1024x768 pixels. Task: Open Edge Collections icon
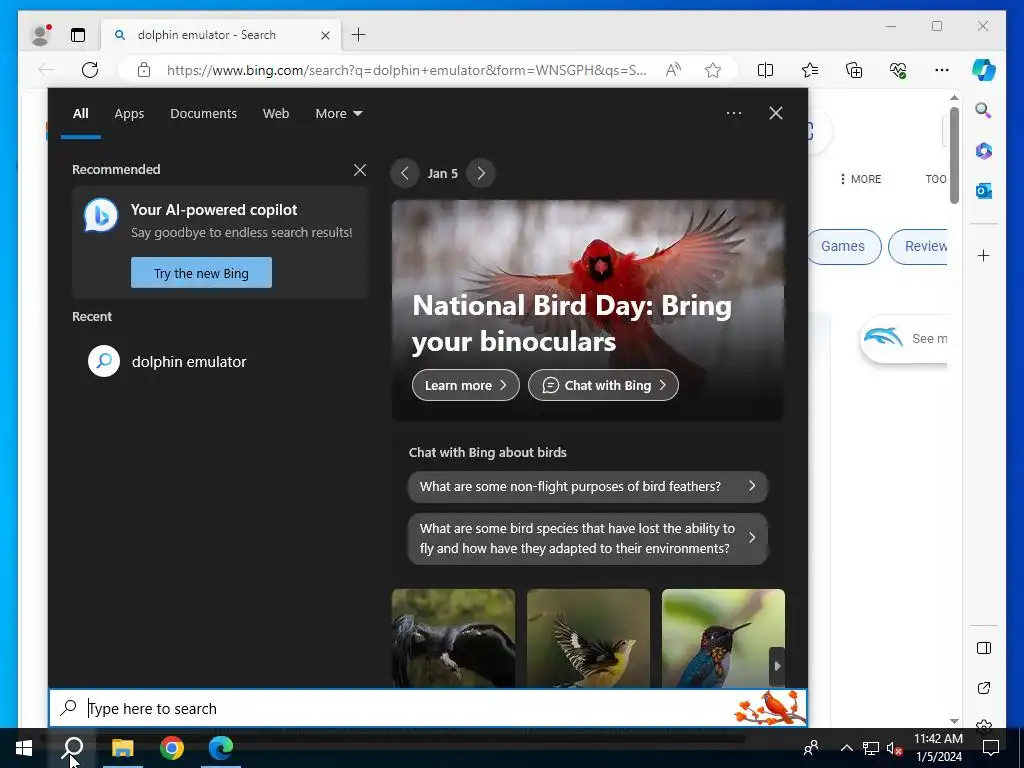[x=854, y=70]
